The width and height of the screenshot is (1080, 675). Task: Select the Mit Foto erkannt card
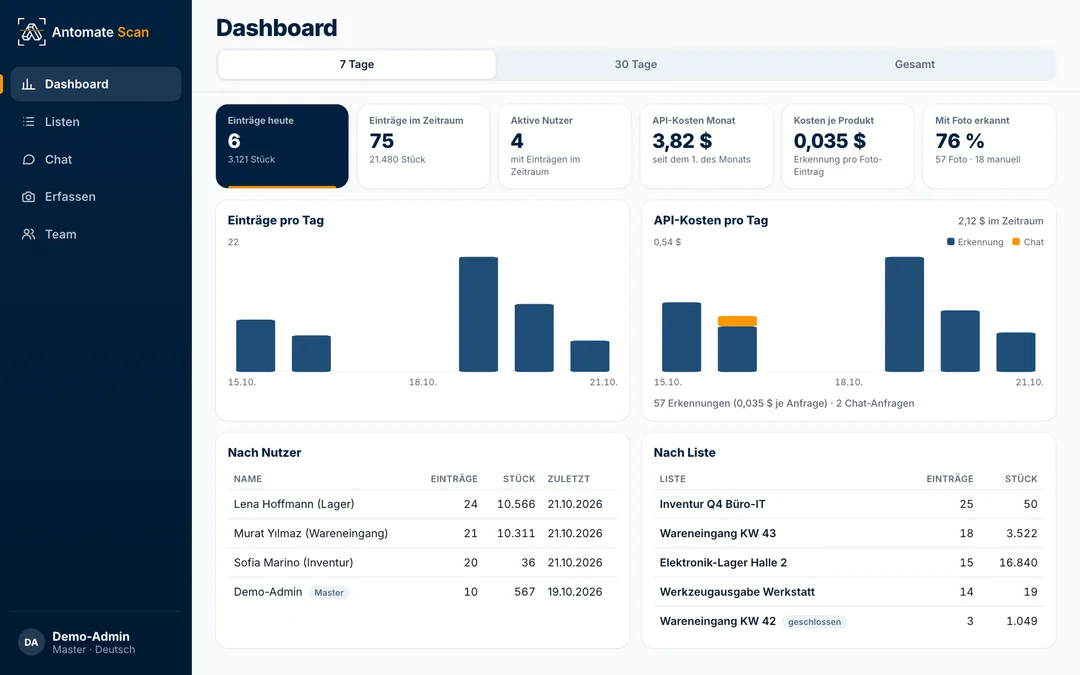pos(989,146)
